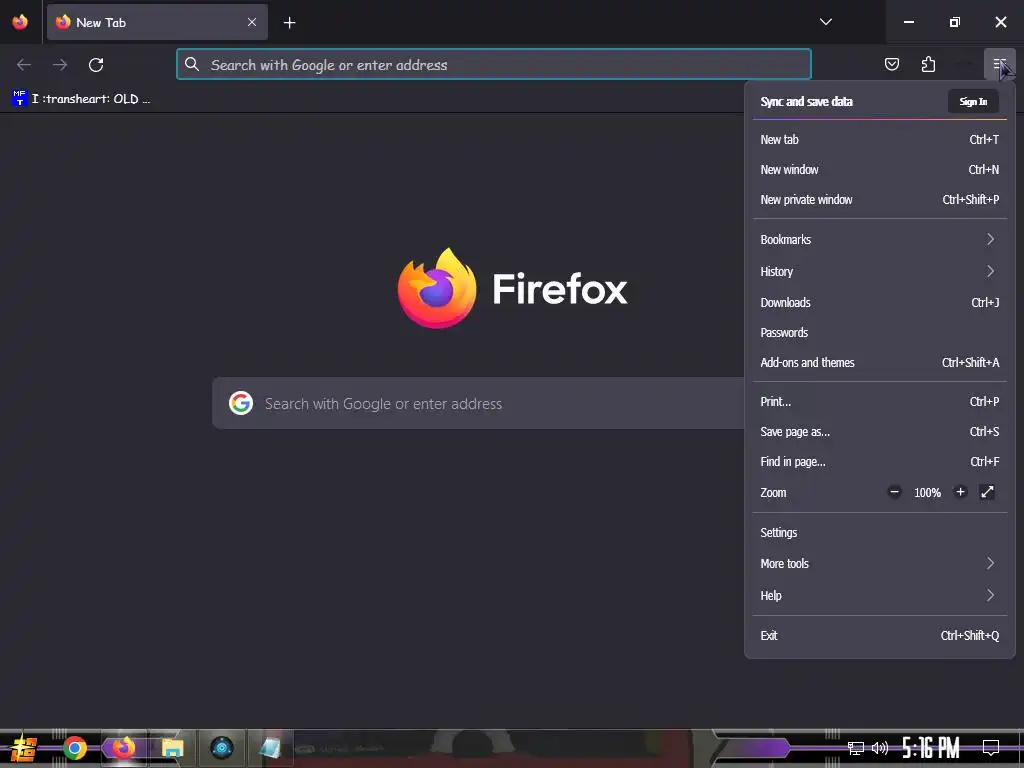Viewport: 1024px width, 768px height.
Task: Open the volume tray icon
Action: (880, 748)
